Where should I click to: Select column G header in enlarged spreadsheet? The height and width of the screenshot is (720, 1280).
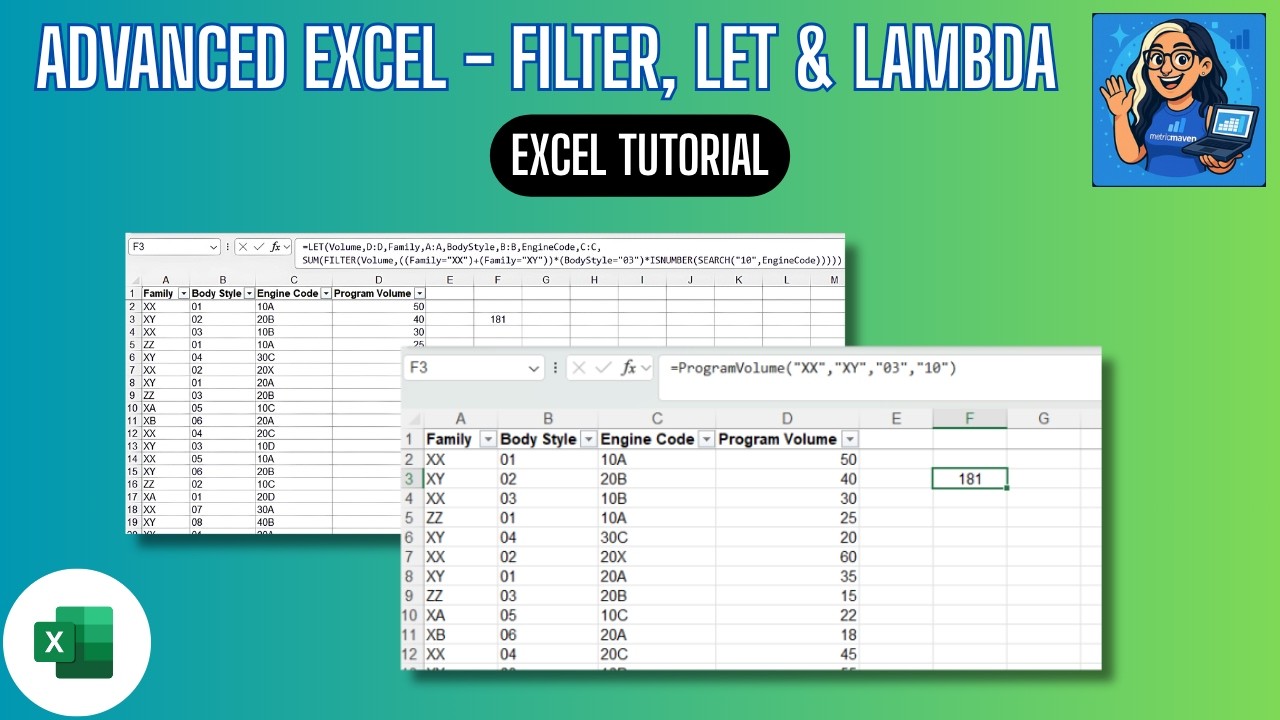coord(1043,418)
